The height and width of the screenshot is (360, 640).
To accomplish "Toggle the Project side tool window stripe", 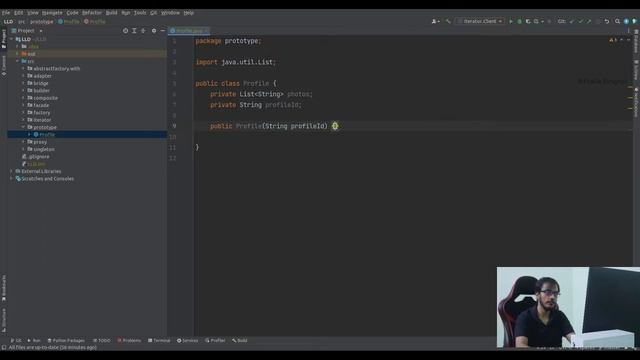I will click(4, 39).
